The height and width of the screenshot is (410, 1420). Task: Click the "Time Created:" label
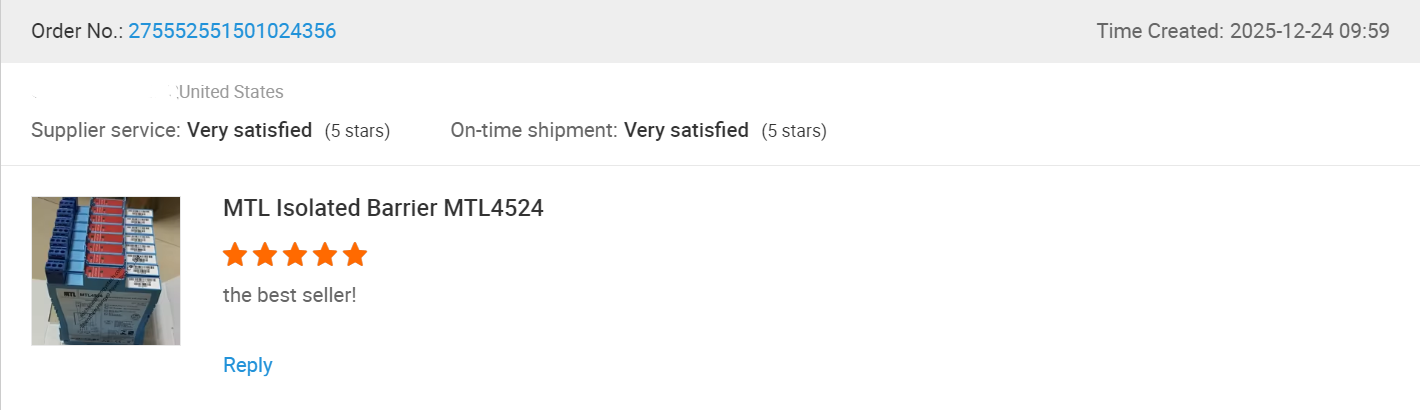(1160, 31)
